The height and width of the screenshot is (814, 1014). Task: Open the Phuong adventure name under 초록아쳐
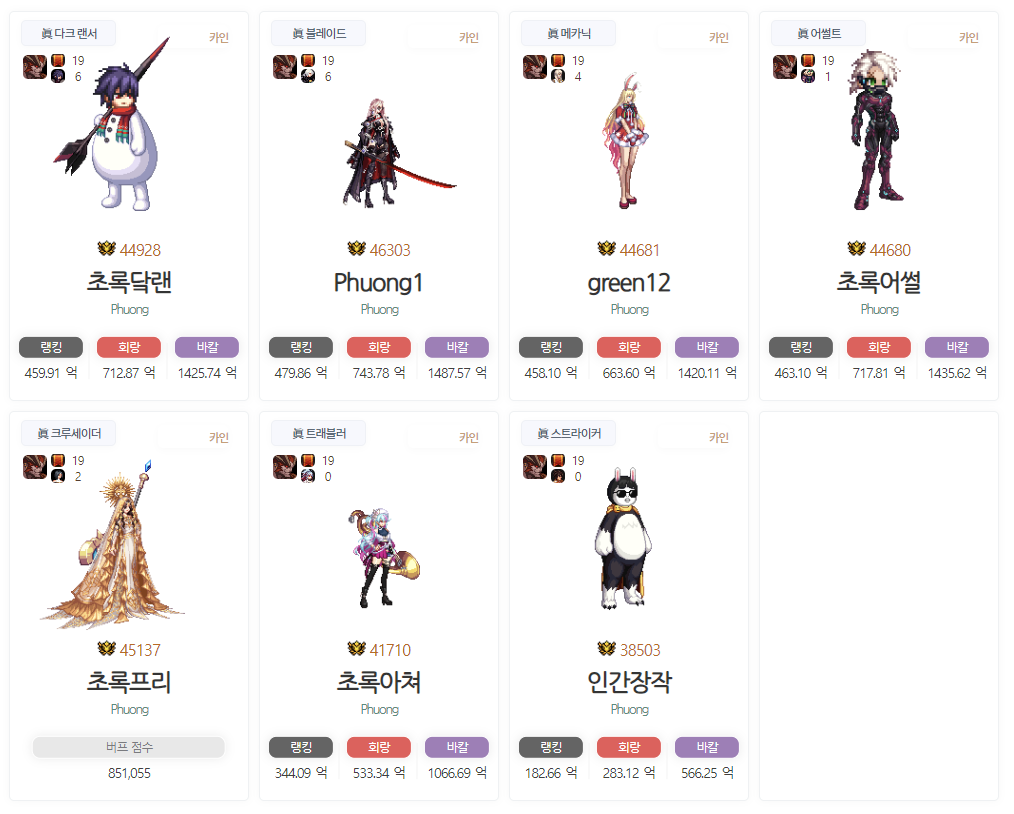click(x=380, y=709)
